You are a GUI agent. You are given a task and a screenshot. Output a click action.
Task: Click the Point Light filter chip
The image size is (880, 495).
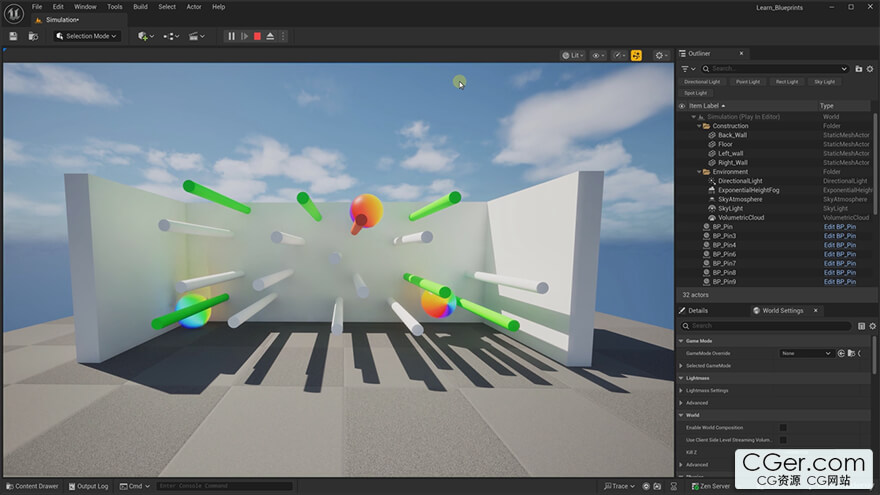click(747, 82)
